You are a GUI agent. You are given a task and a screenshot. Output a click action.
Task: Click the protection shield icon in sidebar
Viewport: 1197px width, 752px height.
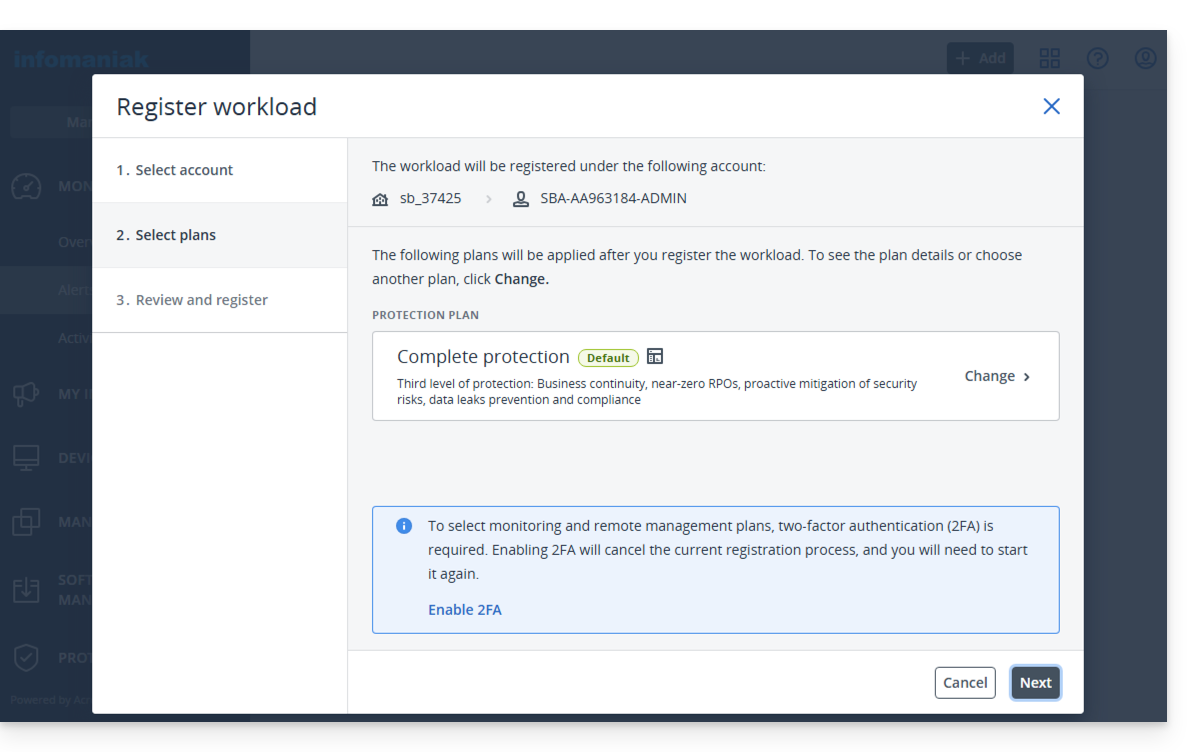coord(26,657)
